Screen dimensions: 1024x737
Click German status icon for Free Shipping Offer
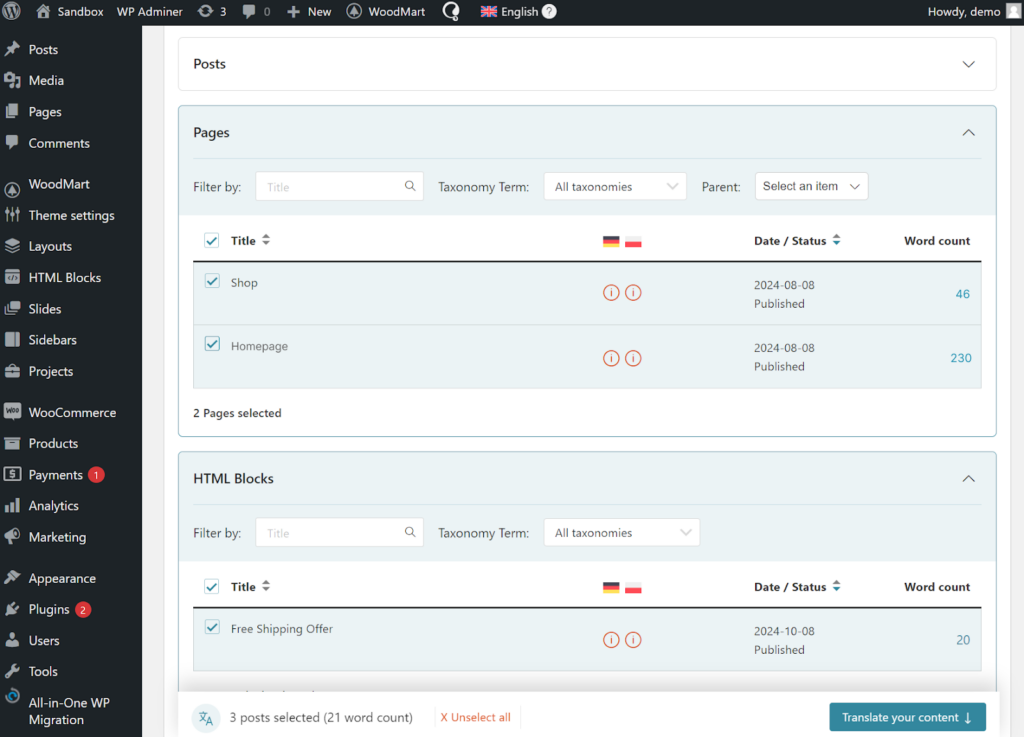tap(611, 640)
